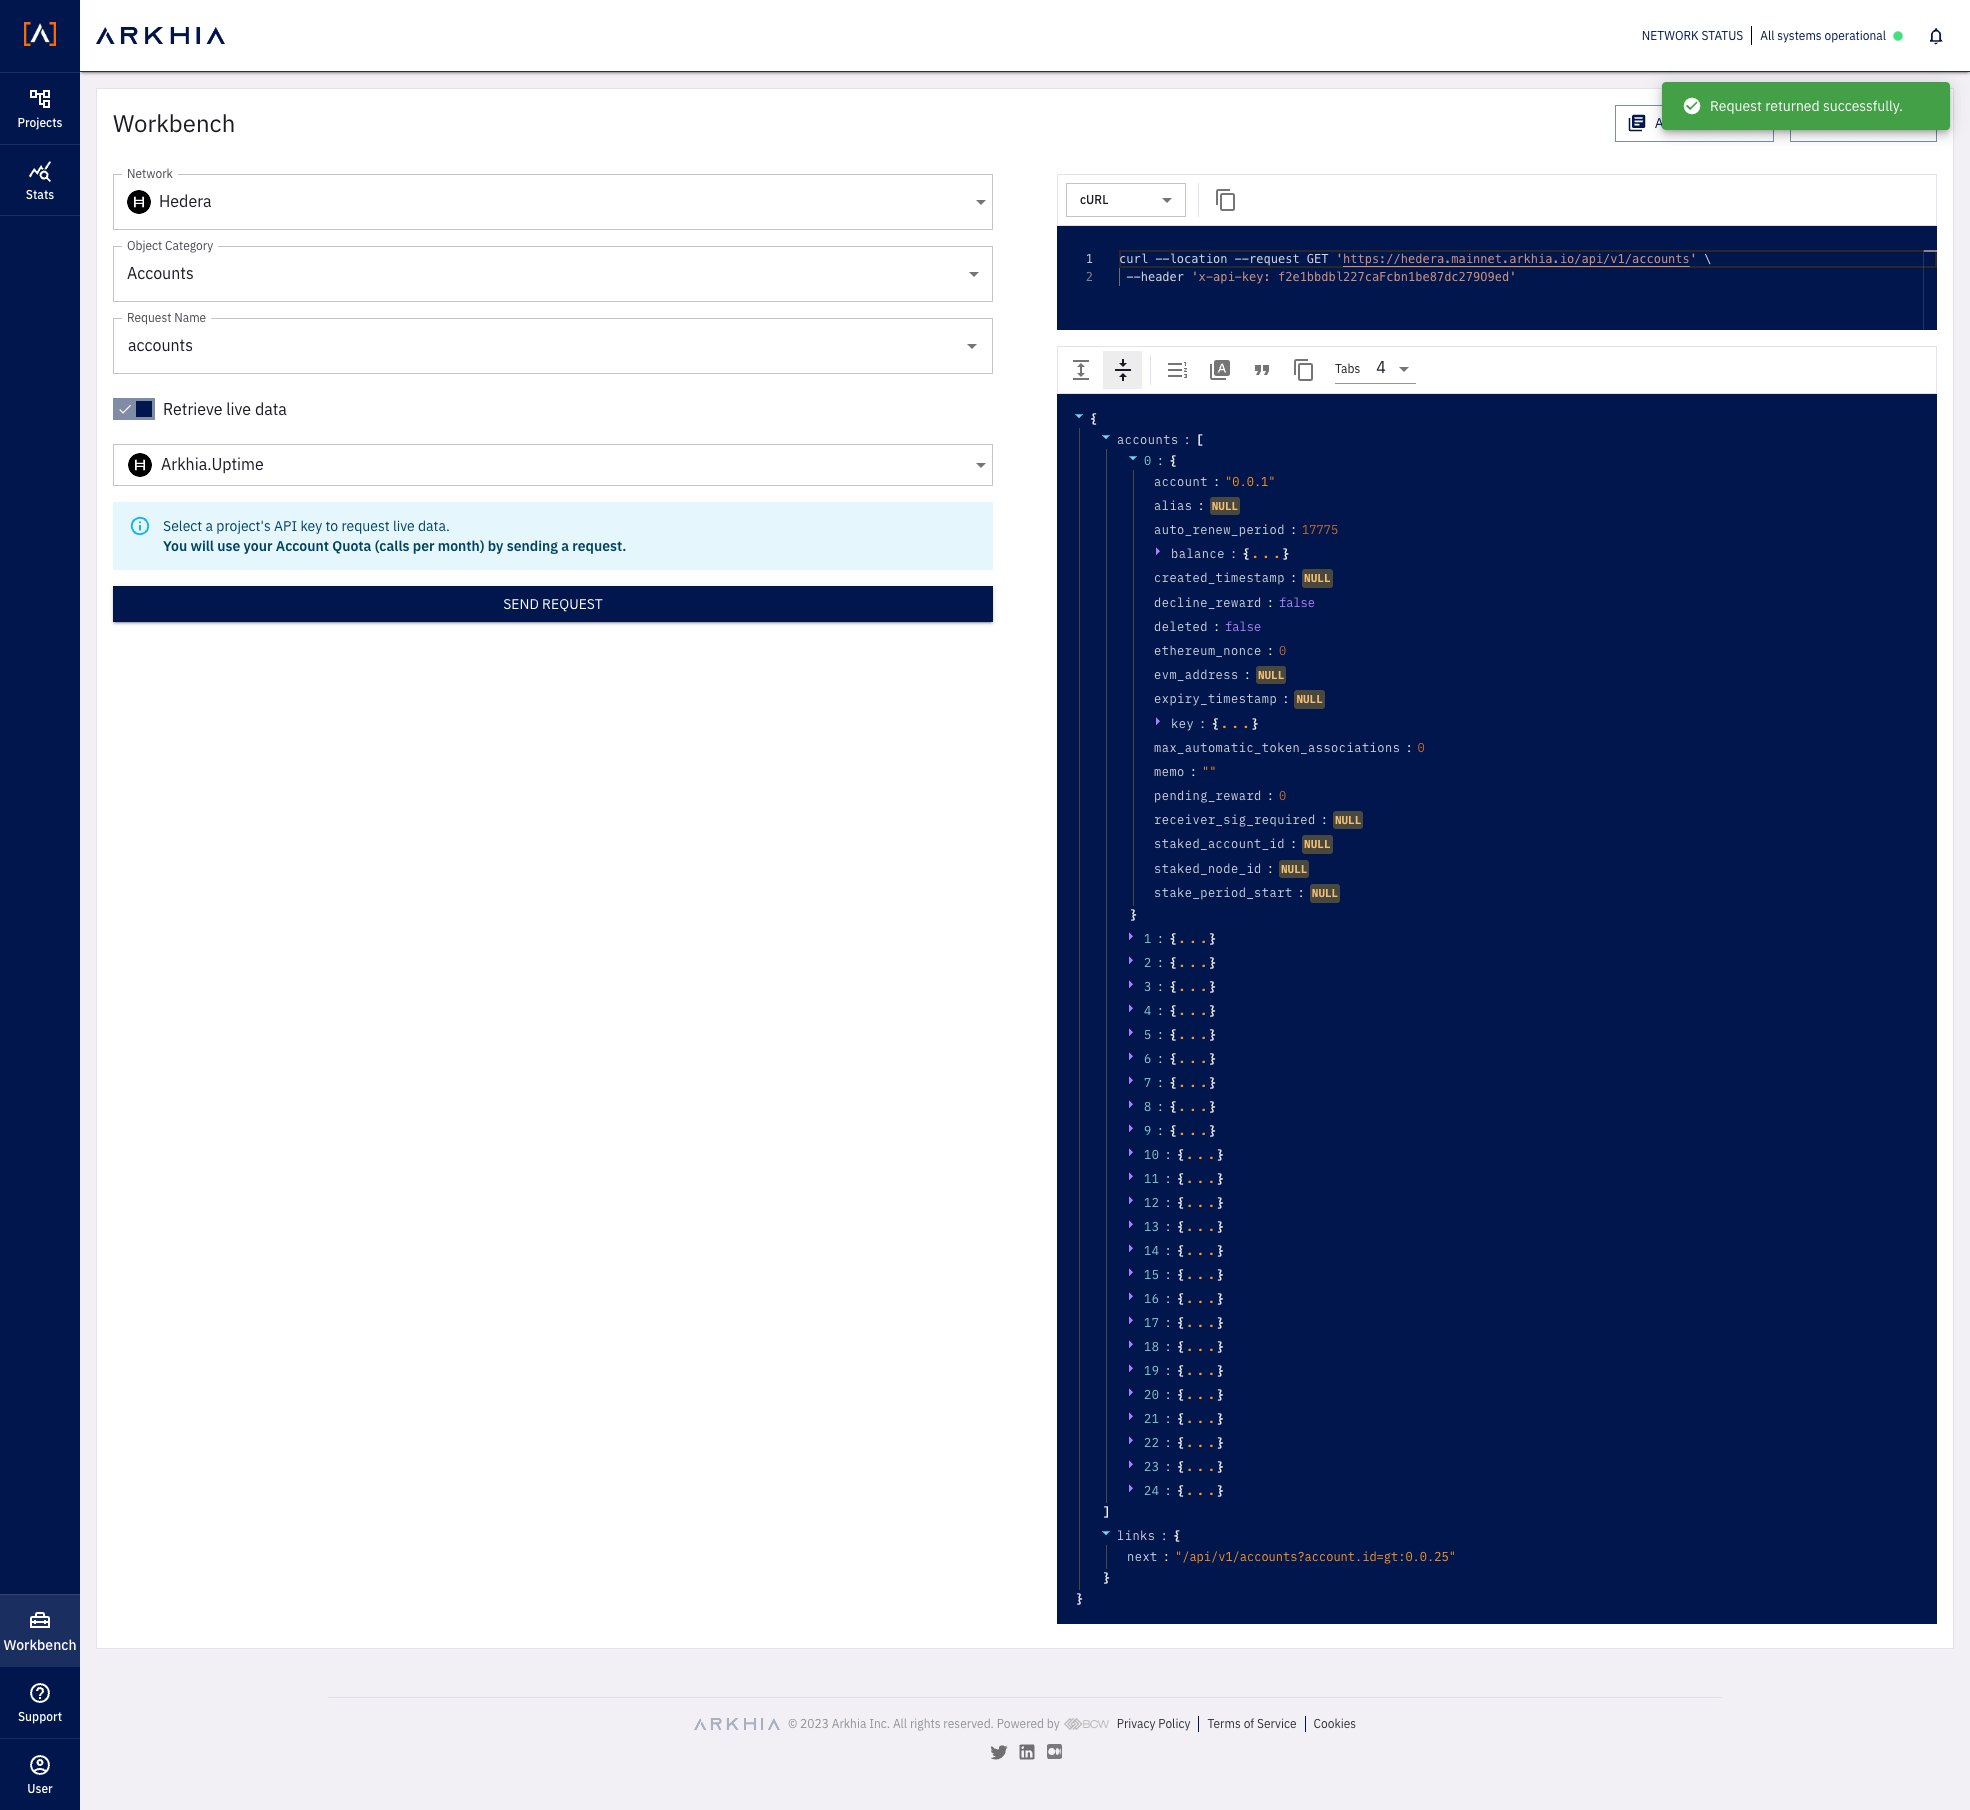
Task: Click the Arkhia bracket logo icon
Action: coord(40,34)
